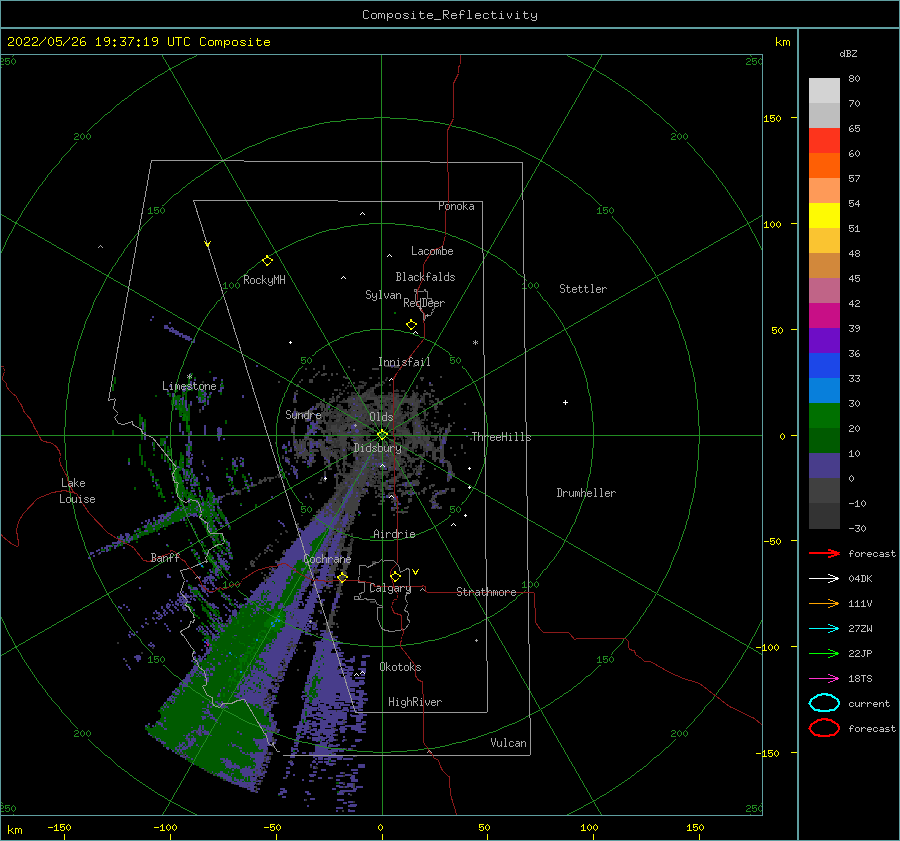Pick the 57 to 60 dBZ orange swatch

pos(824,166)
